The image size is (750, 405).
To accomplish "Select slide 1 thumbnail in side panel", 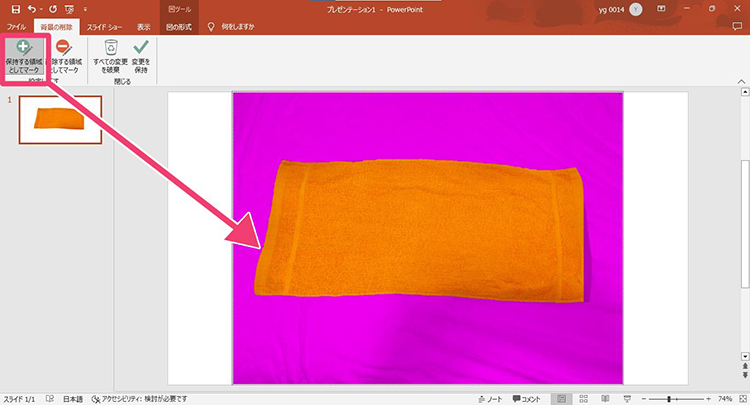I will coord(60,119).
